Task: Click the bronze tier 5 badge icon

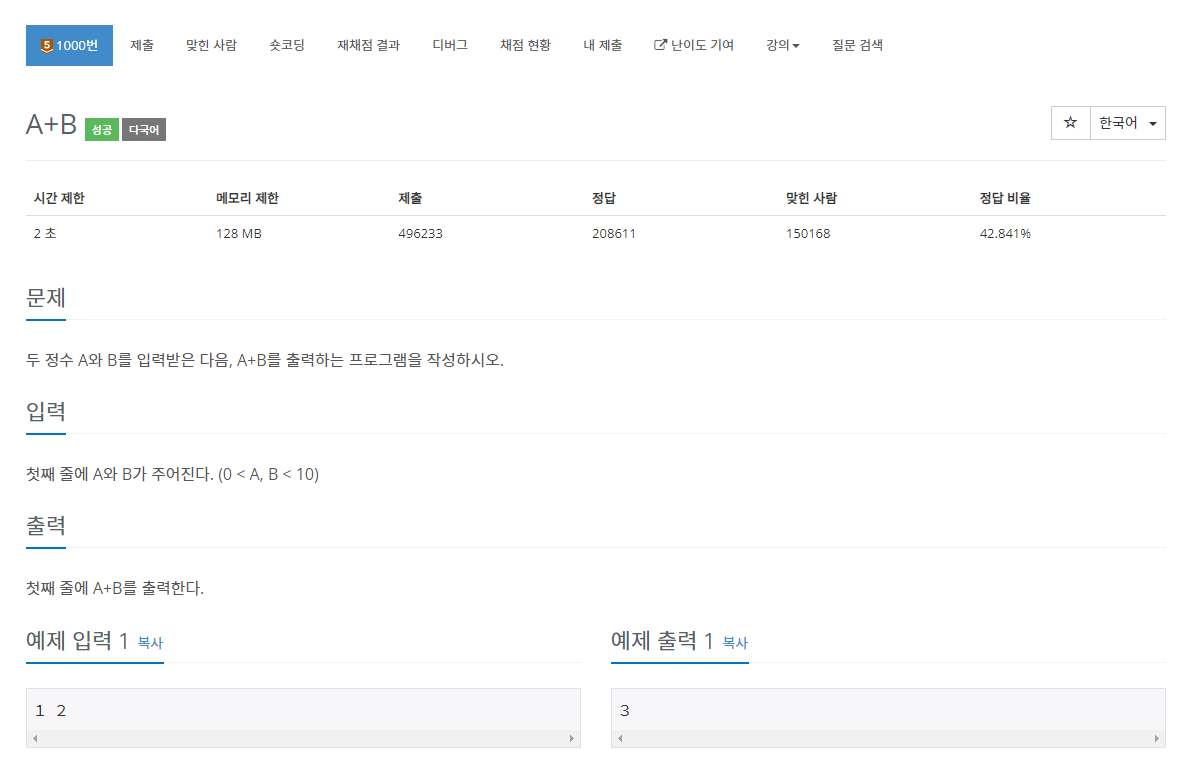Action: point(46,46)
